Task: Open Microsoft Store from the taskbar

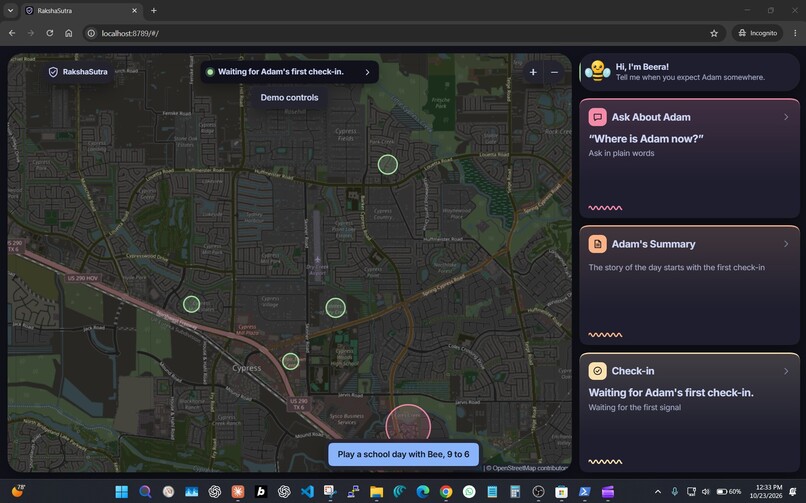Action: pos(561,492)
